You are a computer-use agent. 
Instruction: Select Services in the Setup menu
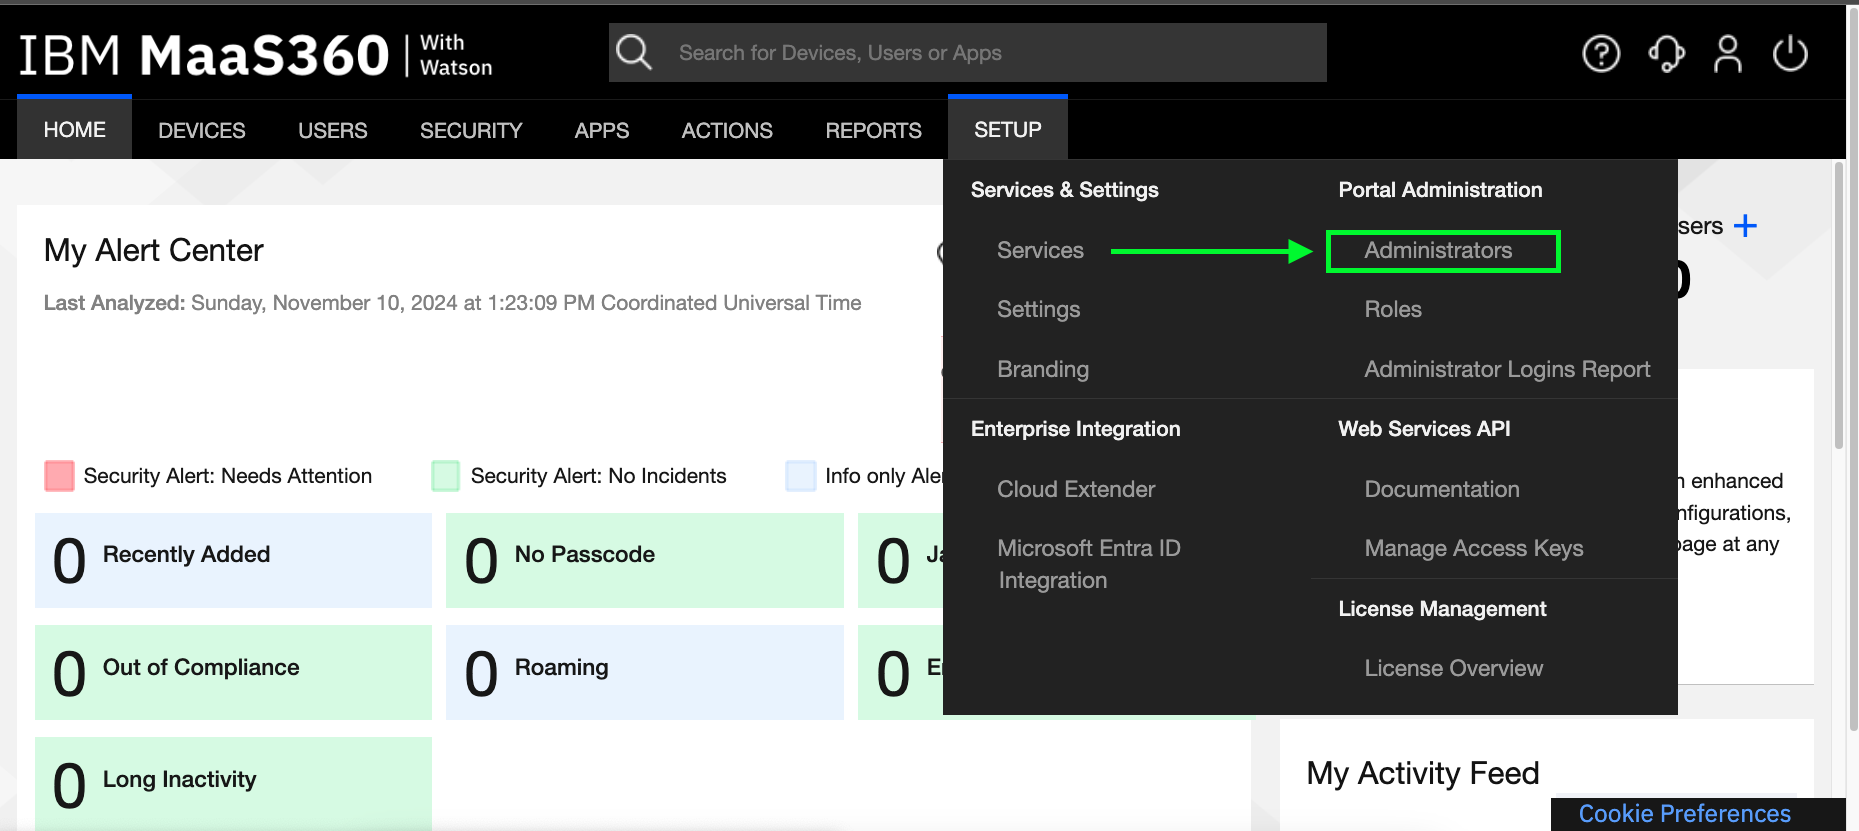pos(1040,250)
